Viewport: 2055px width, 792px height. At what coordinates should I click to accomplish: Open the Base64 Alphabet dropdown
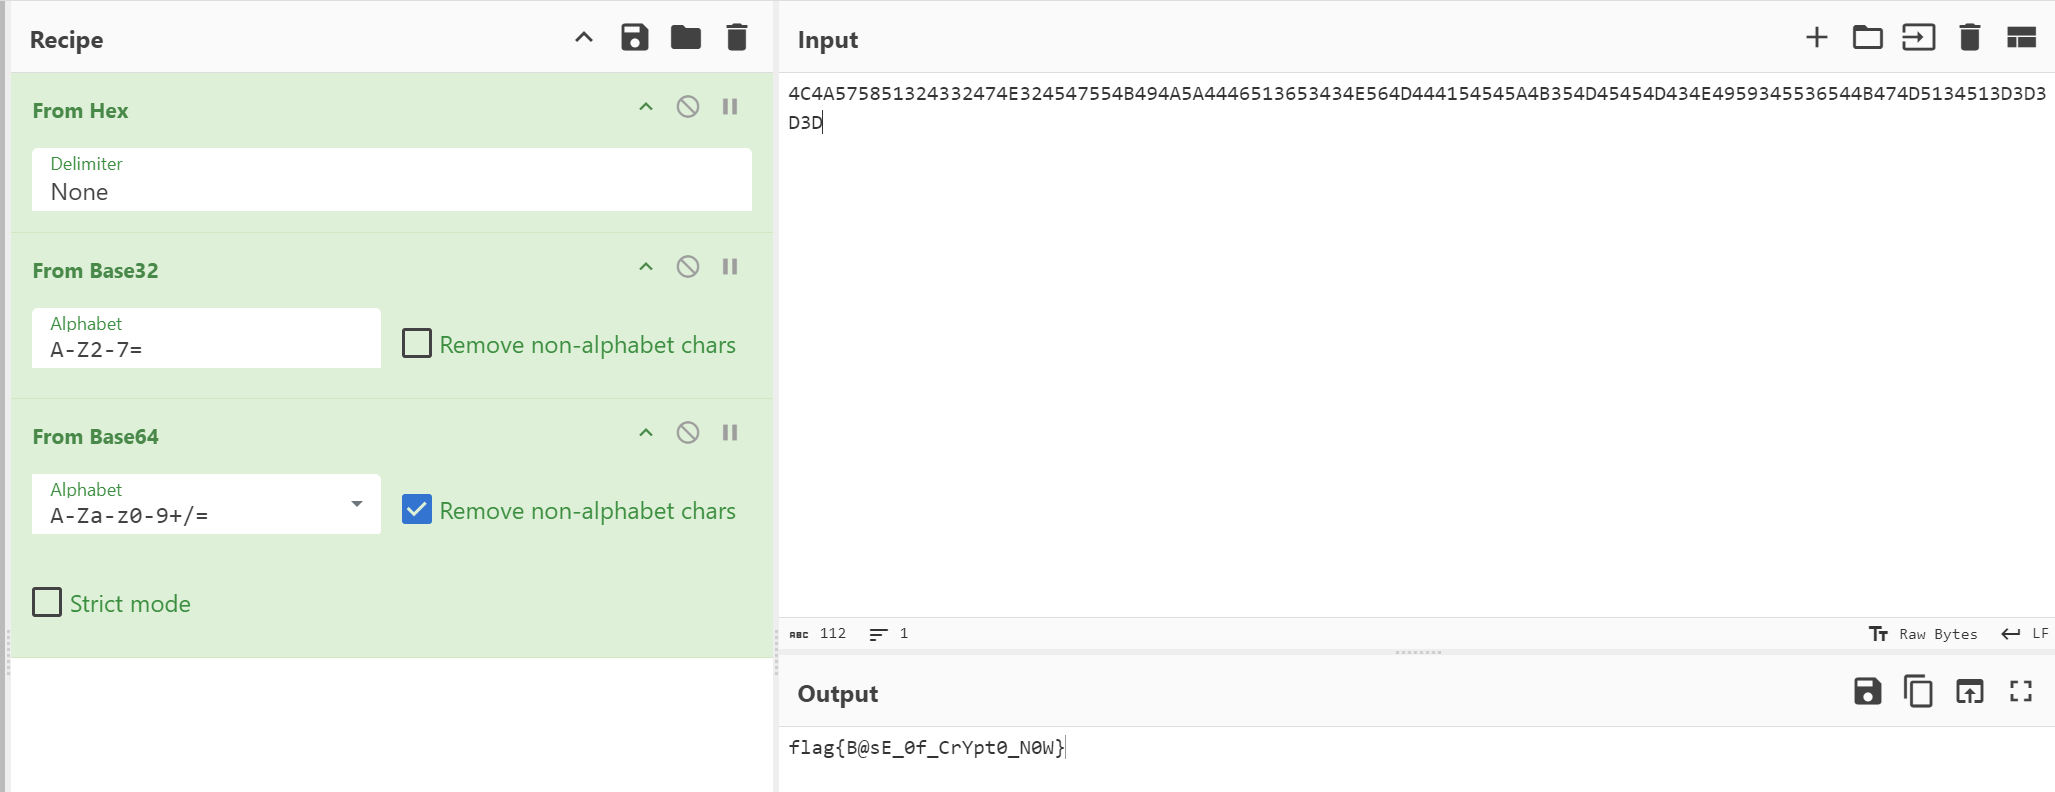point(356,504)
